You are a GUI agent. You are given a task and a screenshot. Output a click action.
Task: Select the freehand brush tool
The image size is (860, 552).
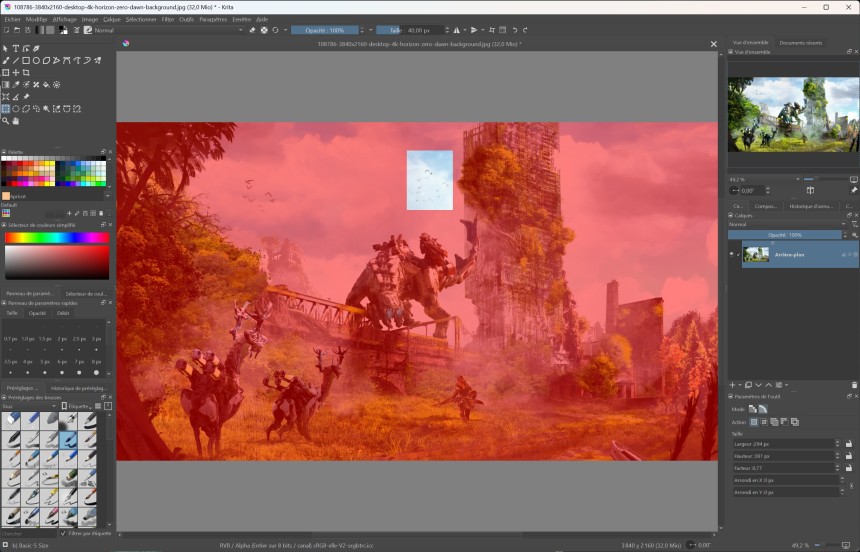coord(5,60)
